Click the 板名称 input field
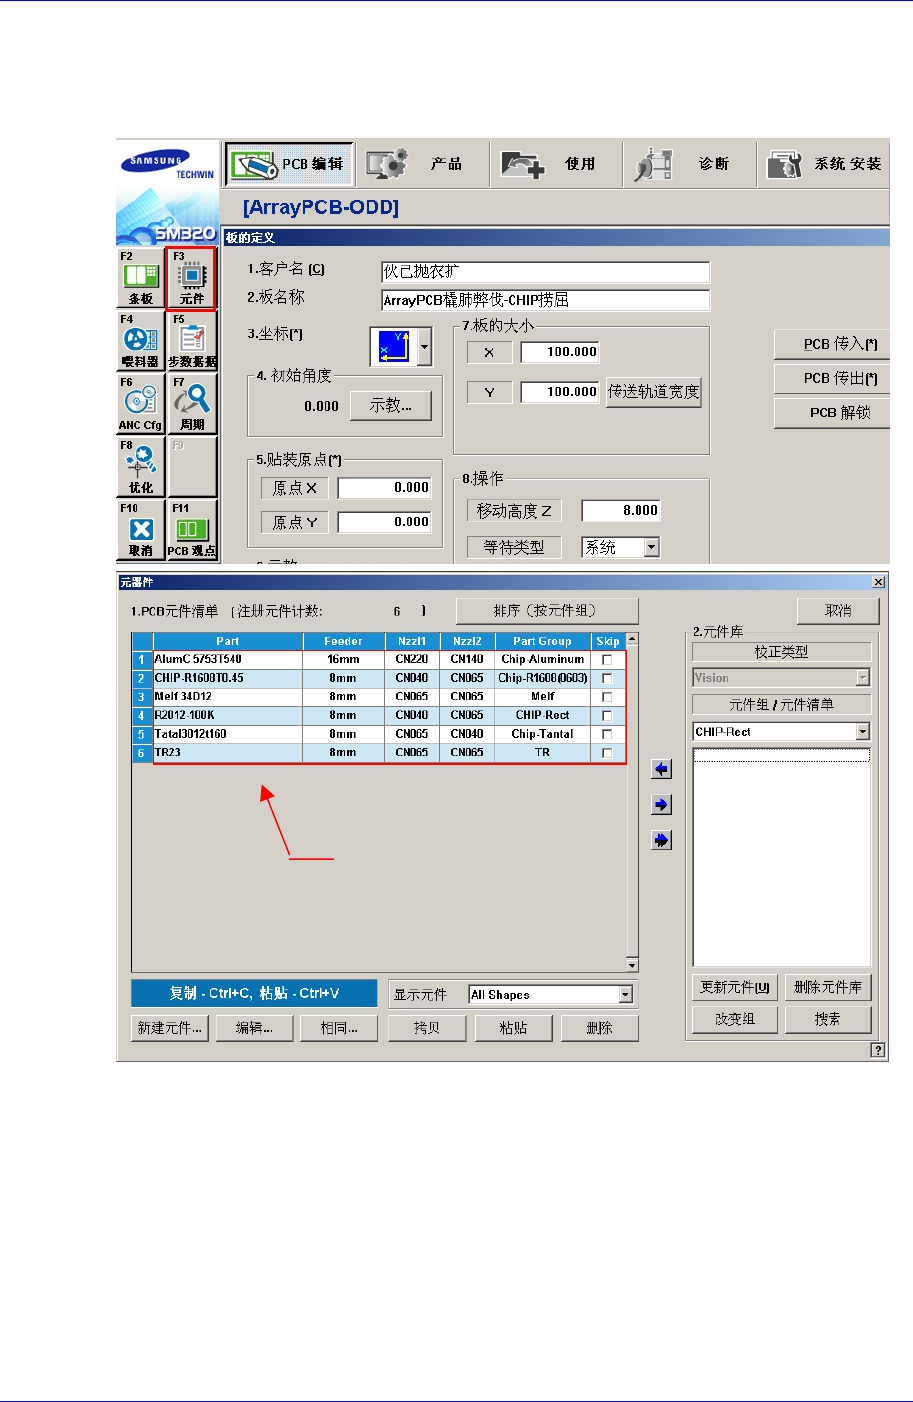The width and height of the screenshot is (913, 1402). [546, 300]
